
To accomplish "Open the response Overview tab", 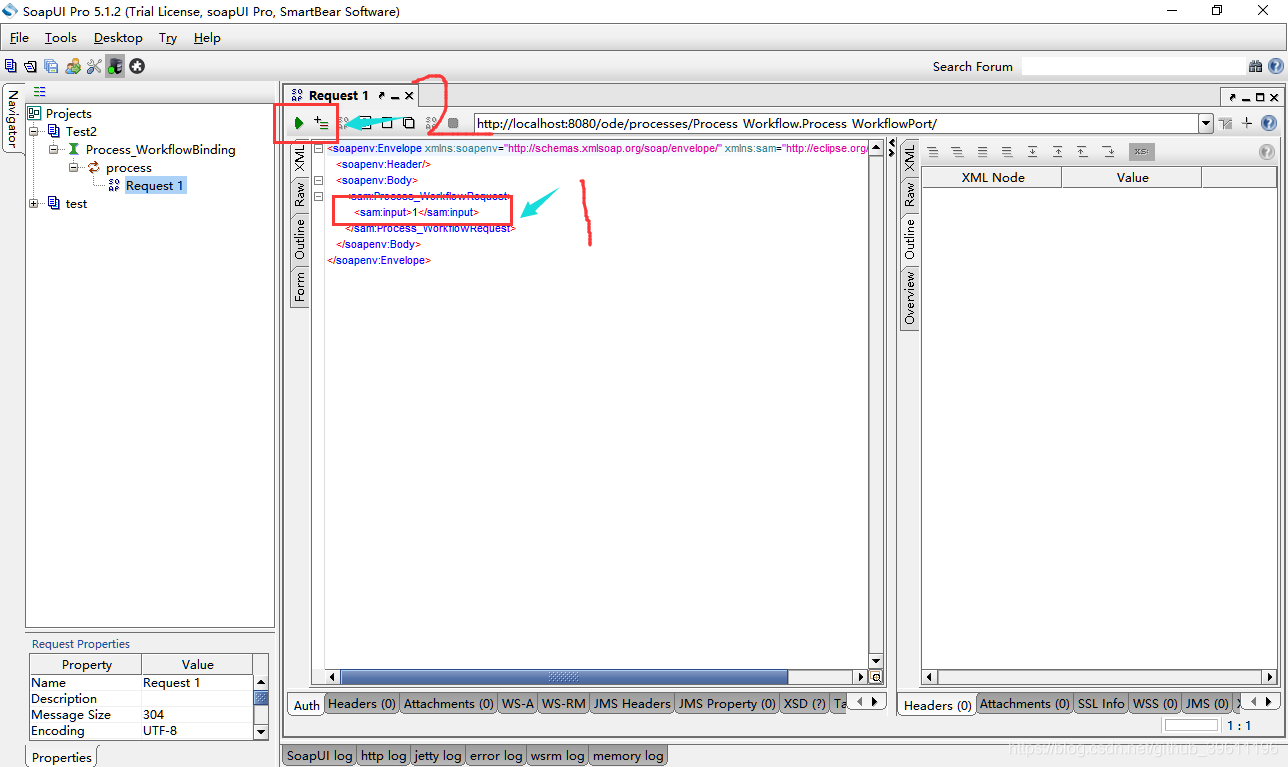I will click(909, 298).
